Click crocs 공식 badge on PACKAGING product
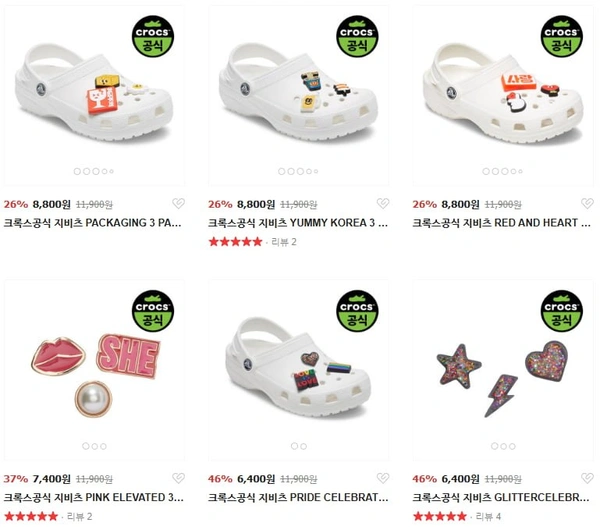The height and width of the screenshot is (527, 600). pos(153,37)
